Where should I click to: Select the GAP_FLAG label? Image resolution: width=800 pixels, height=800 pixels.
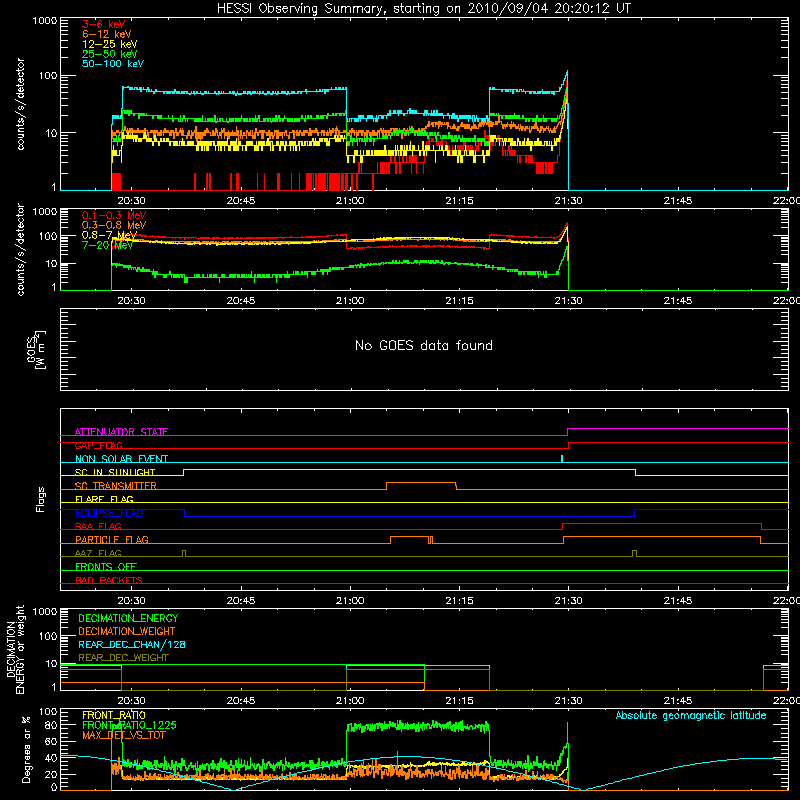coord(98,445)
